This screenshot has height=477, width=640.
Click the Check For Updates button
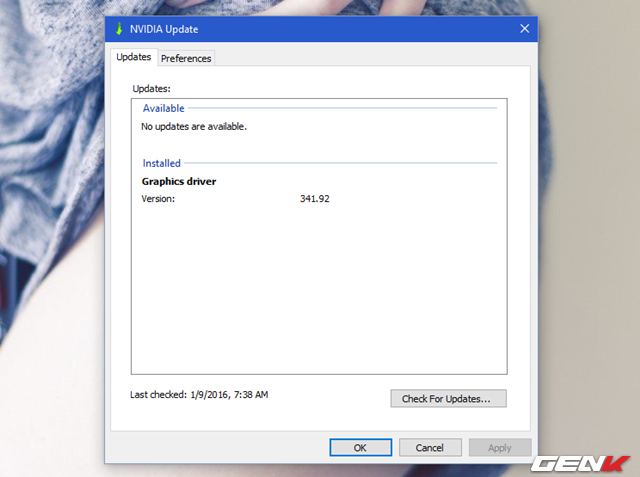coord(448,398)
